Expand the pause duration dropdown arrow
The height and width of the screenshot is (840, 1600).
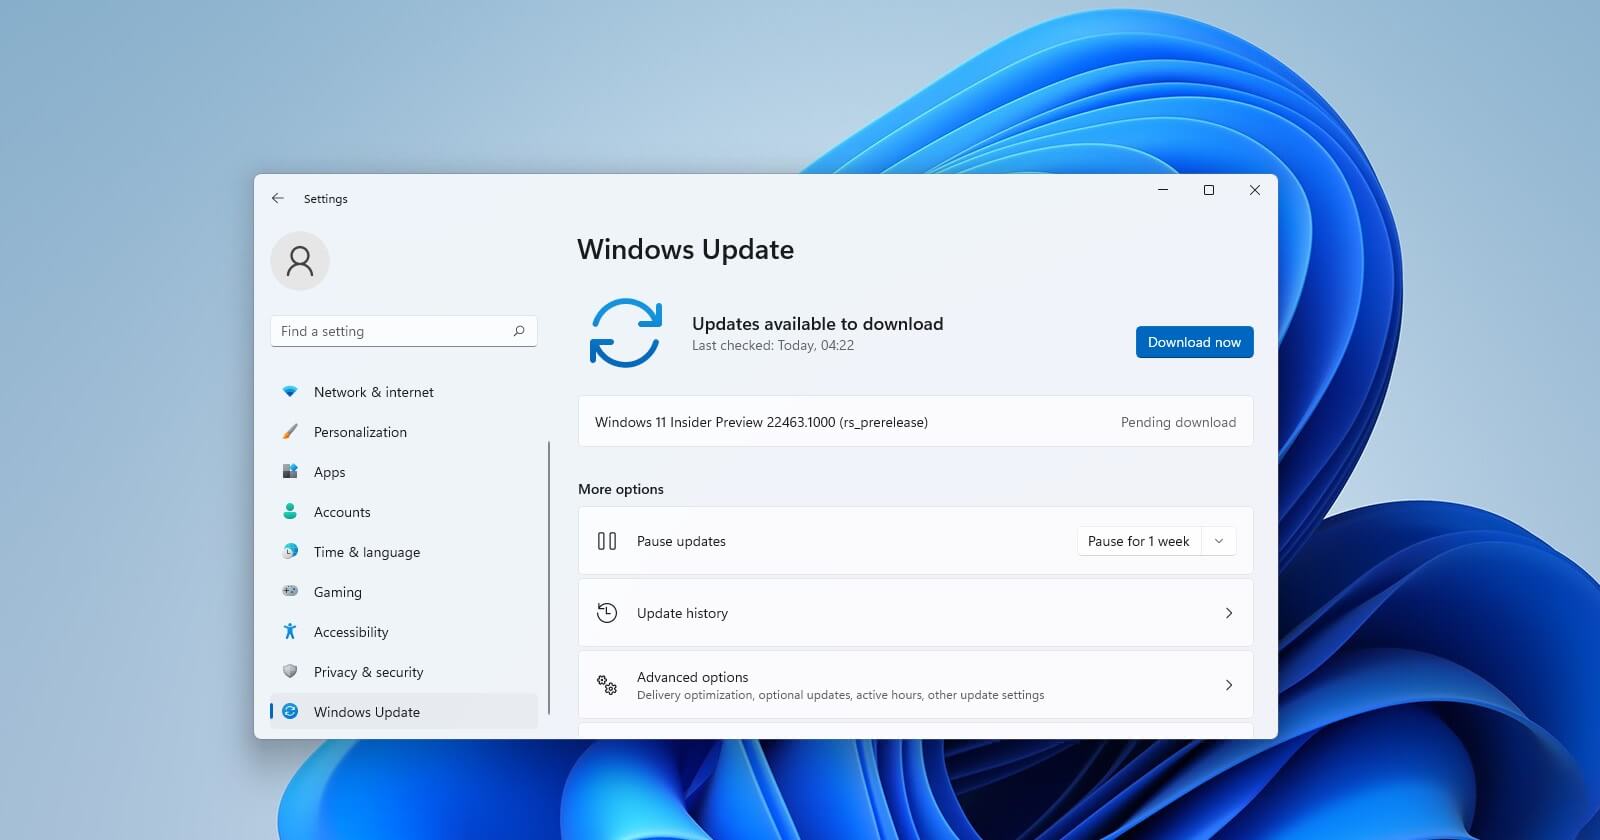coord(1219,541)
